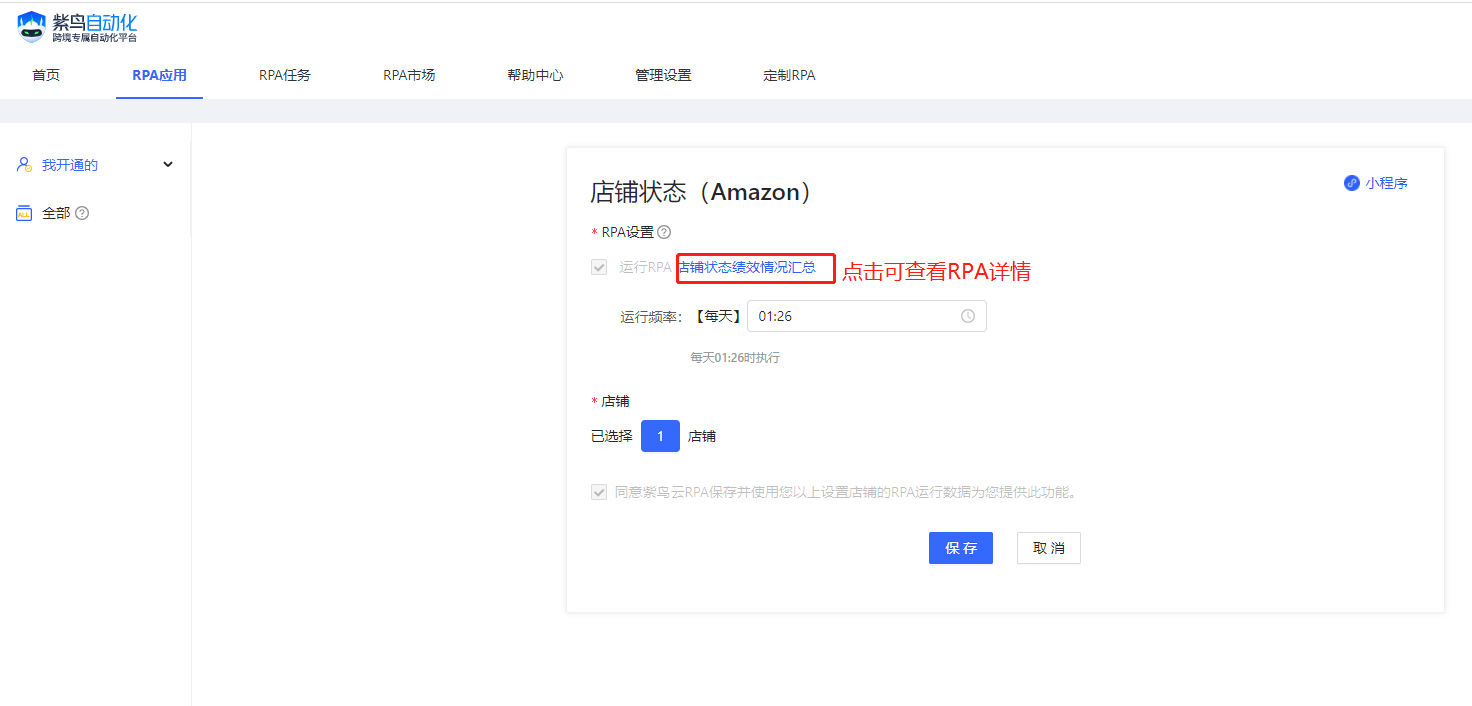
Task: Open the 店铺状态绩效情况汇总 link
Action: coord(747,267)
